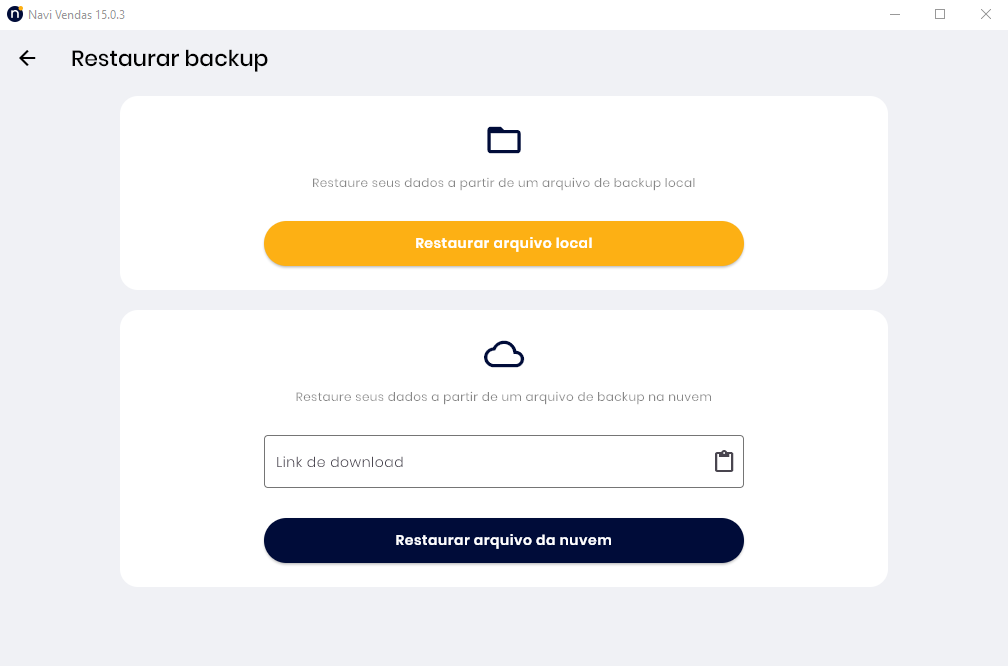
Task: Click the Restaurar backup page heading
Action: (x=169, y=59)
